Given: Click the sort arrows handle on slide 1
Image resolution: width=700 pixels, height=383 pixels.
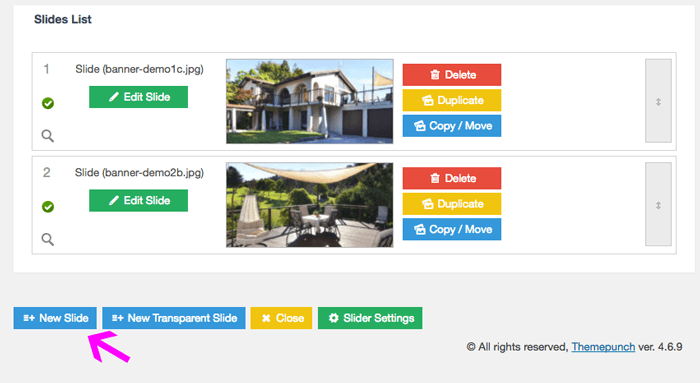Looking at the screenshot, I should [x=658, y=101].
